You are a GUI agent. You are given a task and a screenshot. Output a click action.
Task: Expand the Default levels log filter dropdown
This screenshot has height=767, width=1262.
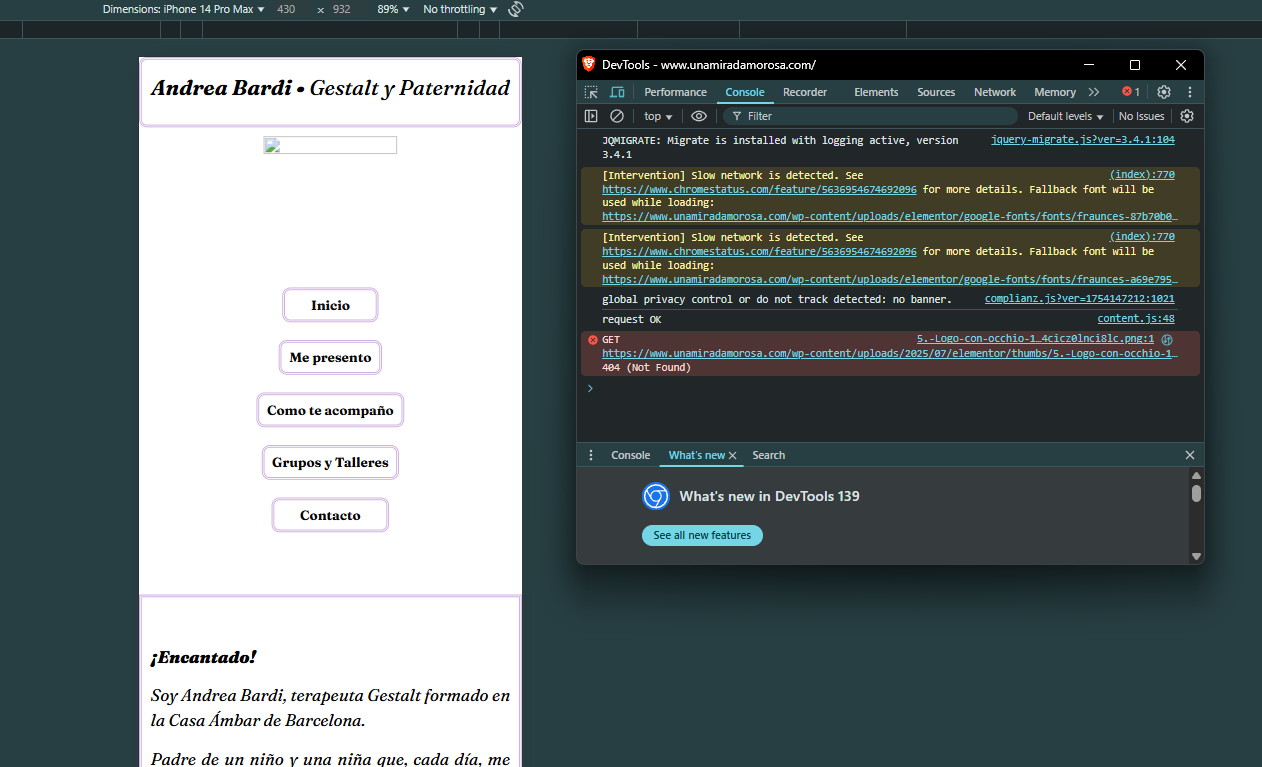coord(1065,116)
